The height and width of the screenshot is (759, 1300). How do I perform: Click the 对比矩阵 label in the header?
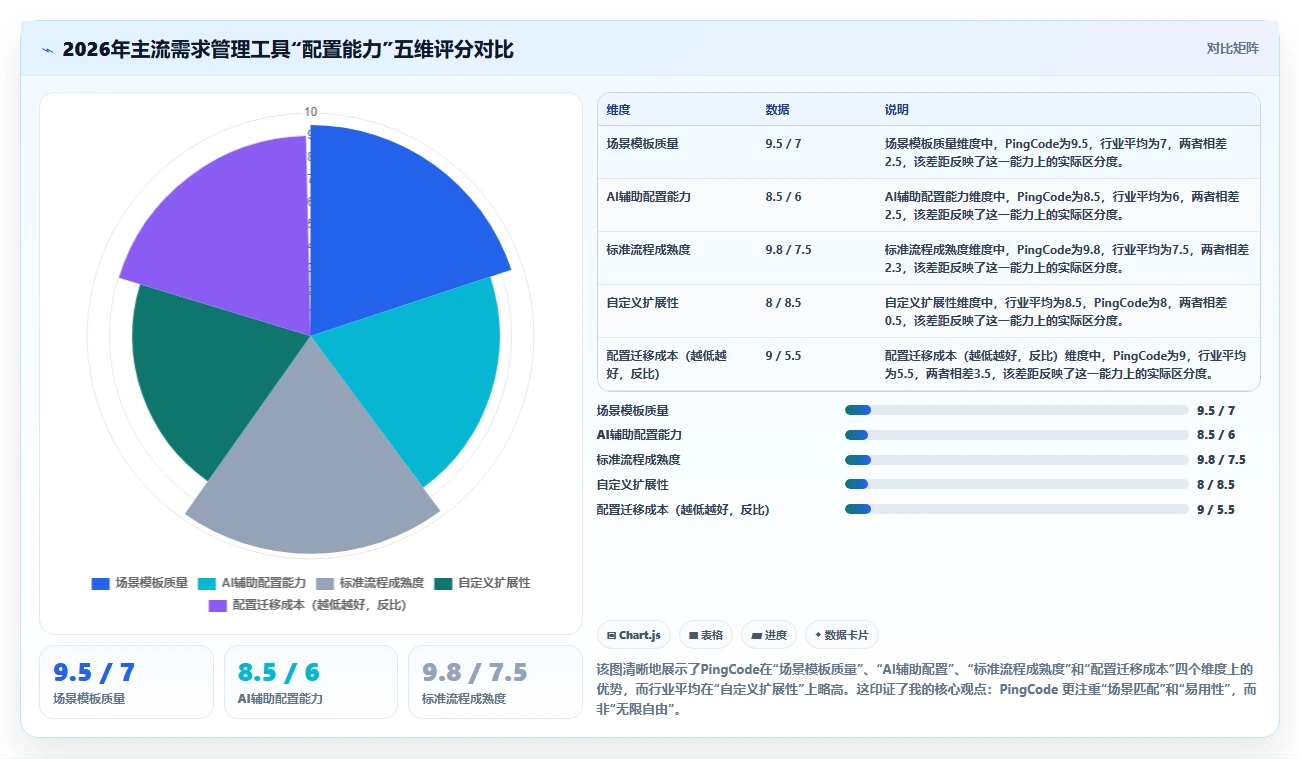pos(1232,48)
